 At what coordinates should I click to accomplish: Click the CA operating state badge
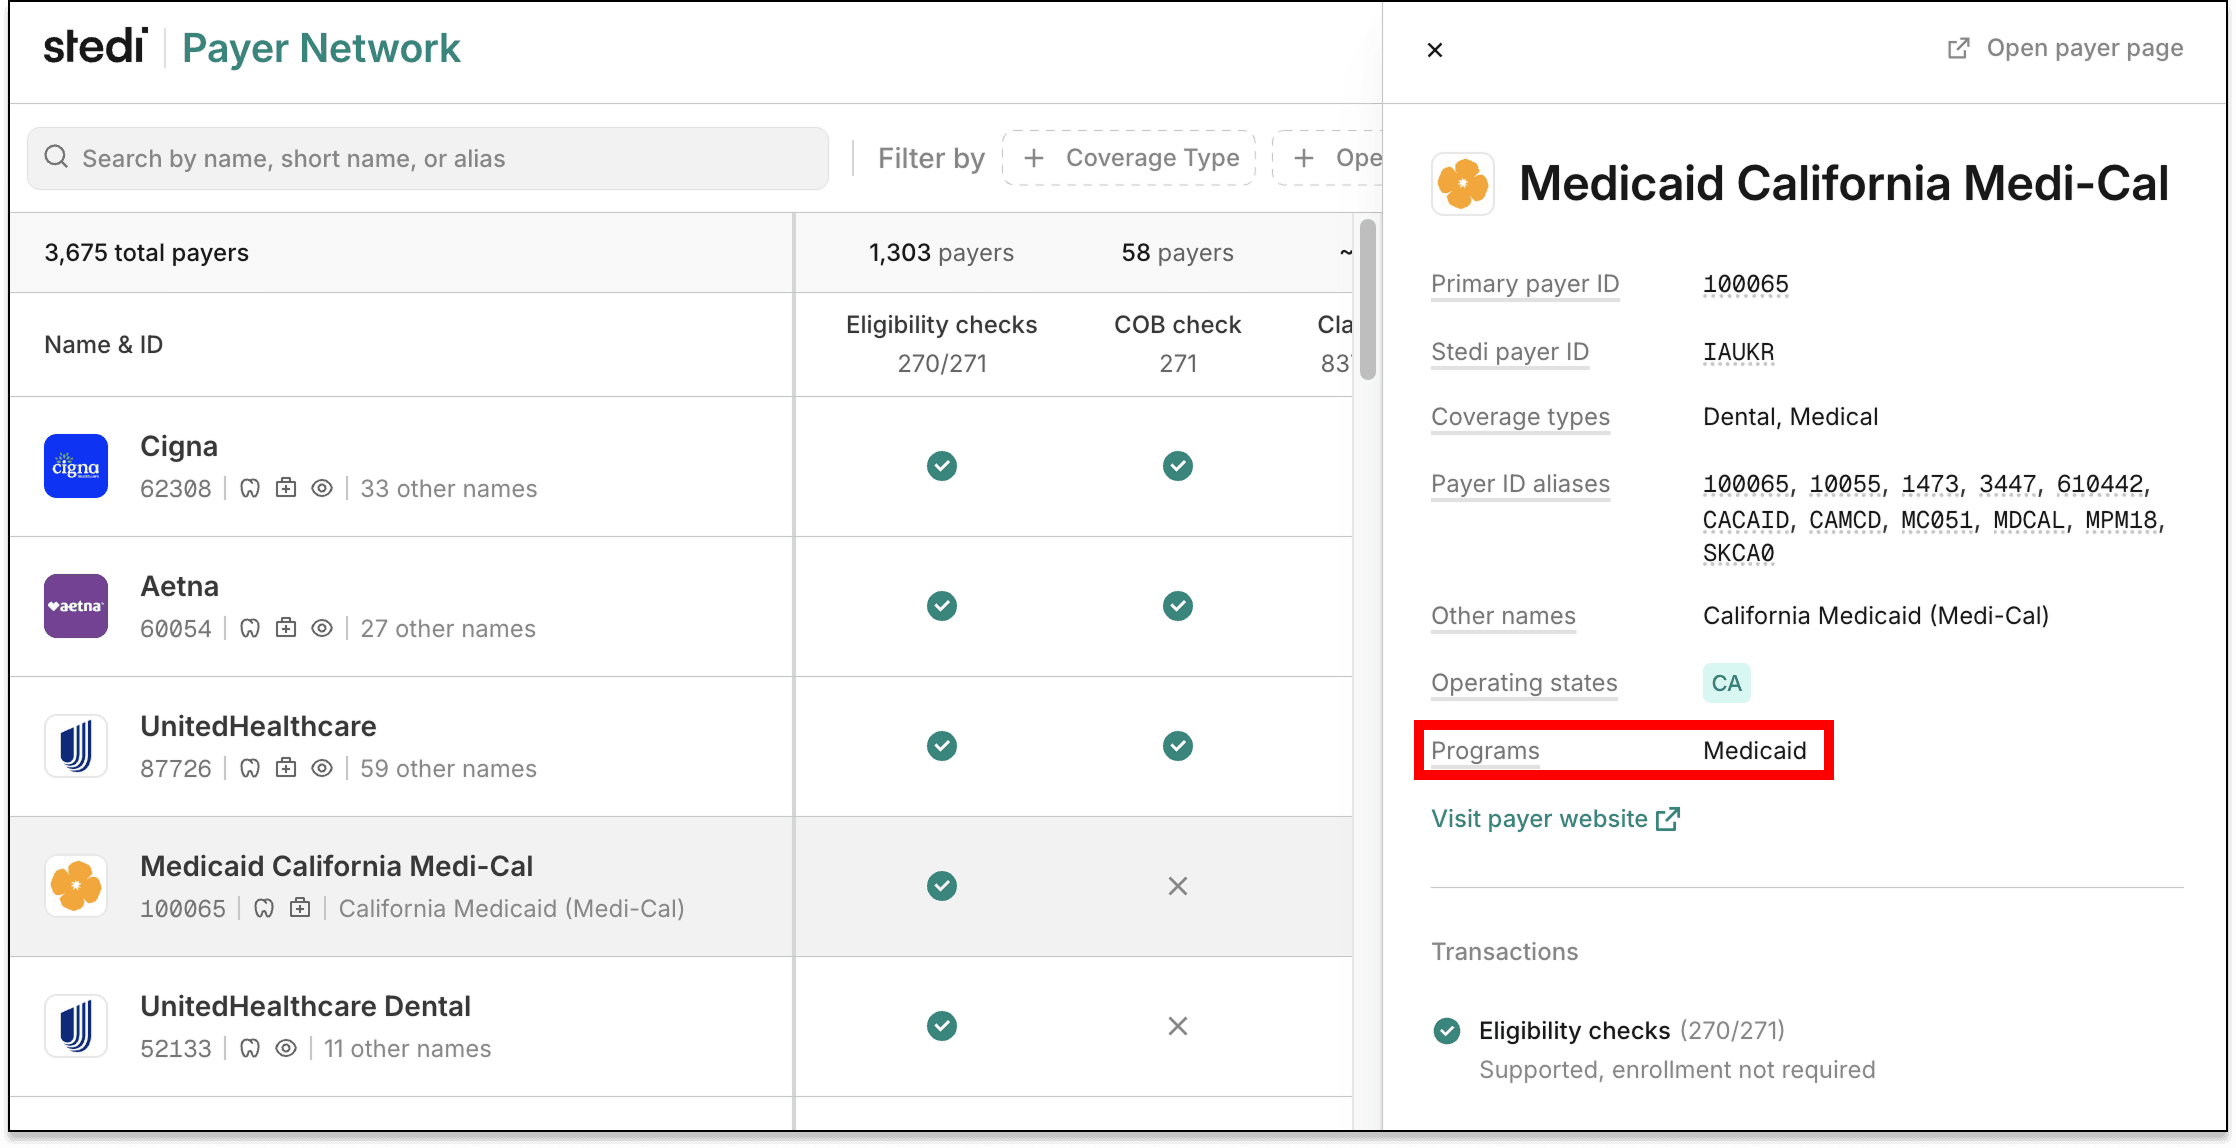tap(1727, 683)
